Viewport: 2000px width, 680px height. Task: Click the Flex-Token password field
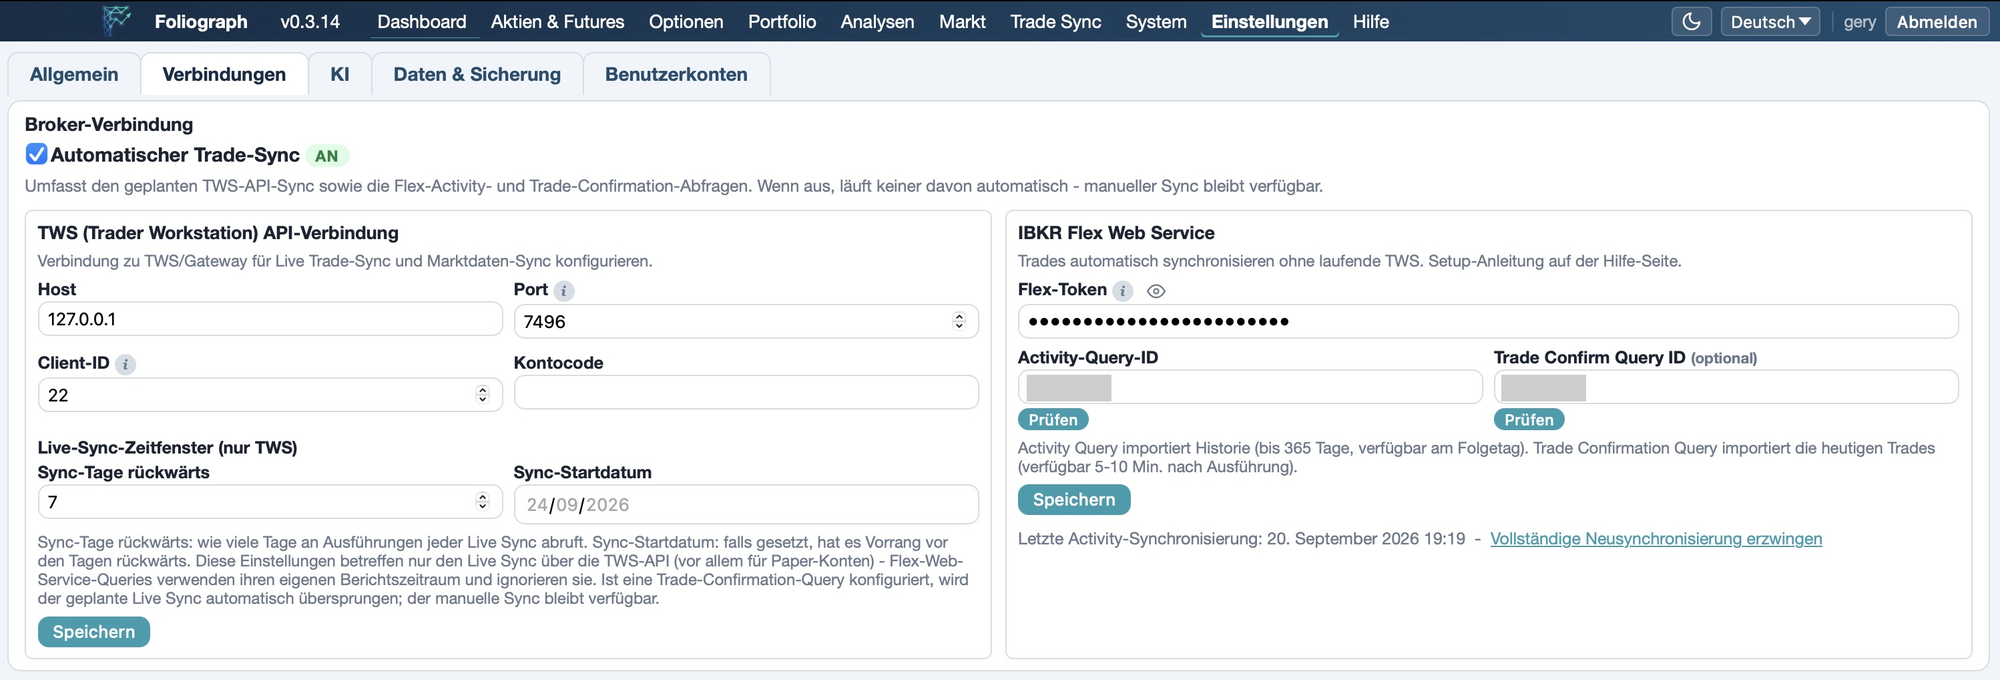(1488, 321)
